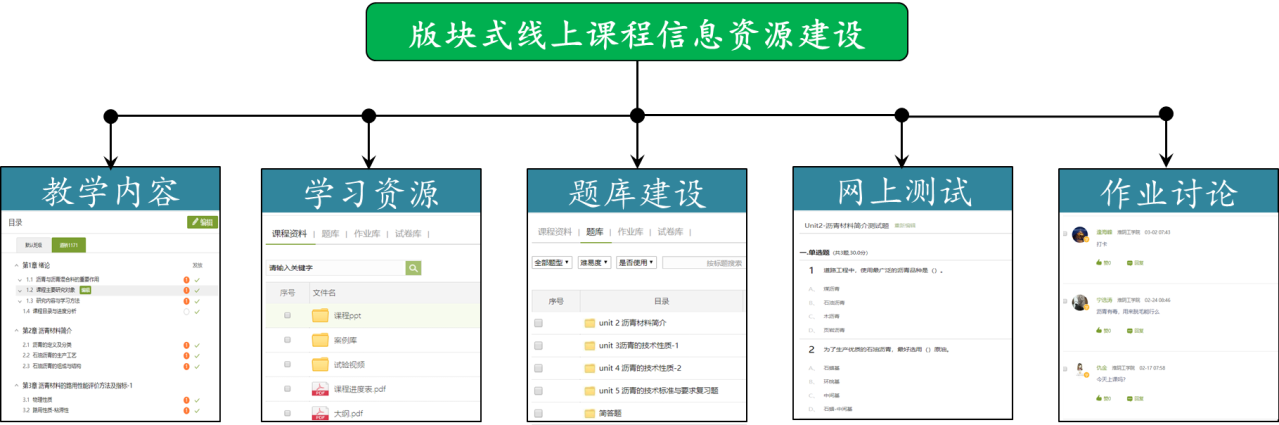Image resolution: width=1279 pixels, height=425 pixels.
Task: Open the 课程ppt folder icon
Action: point(320,315)
